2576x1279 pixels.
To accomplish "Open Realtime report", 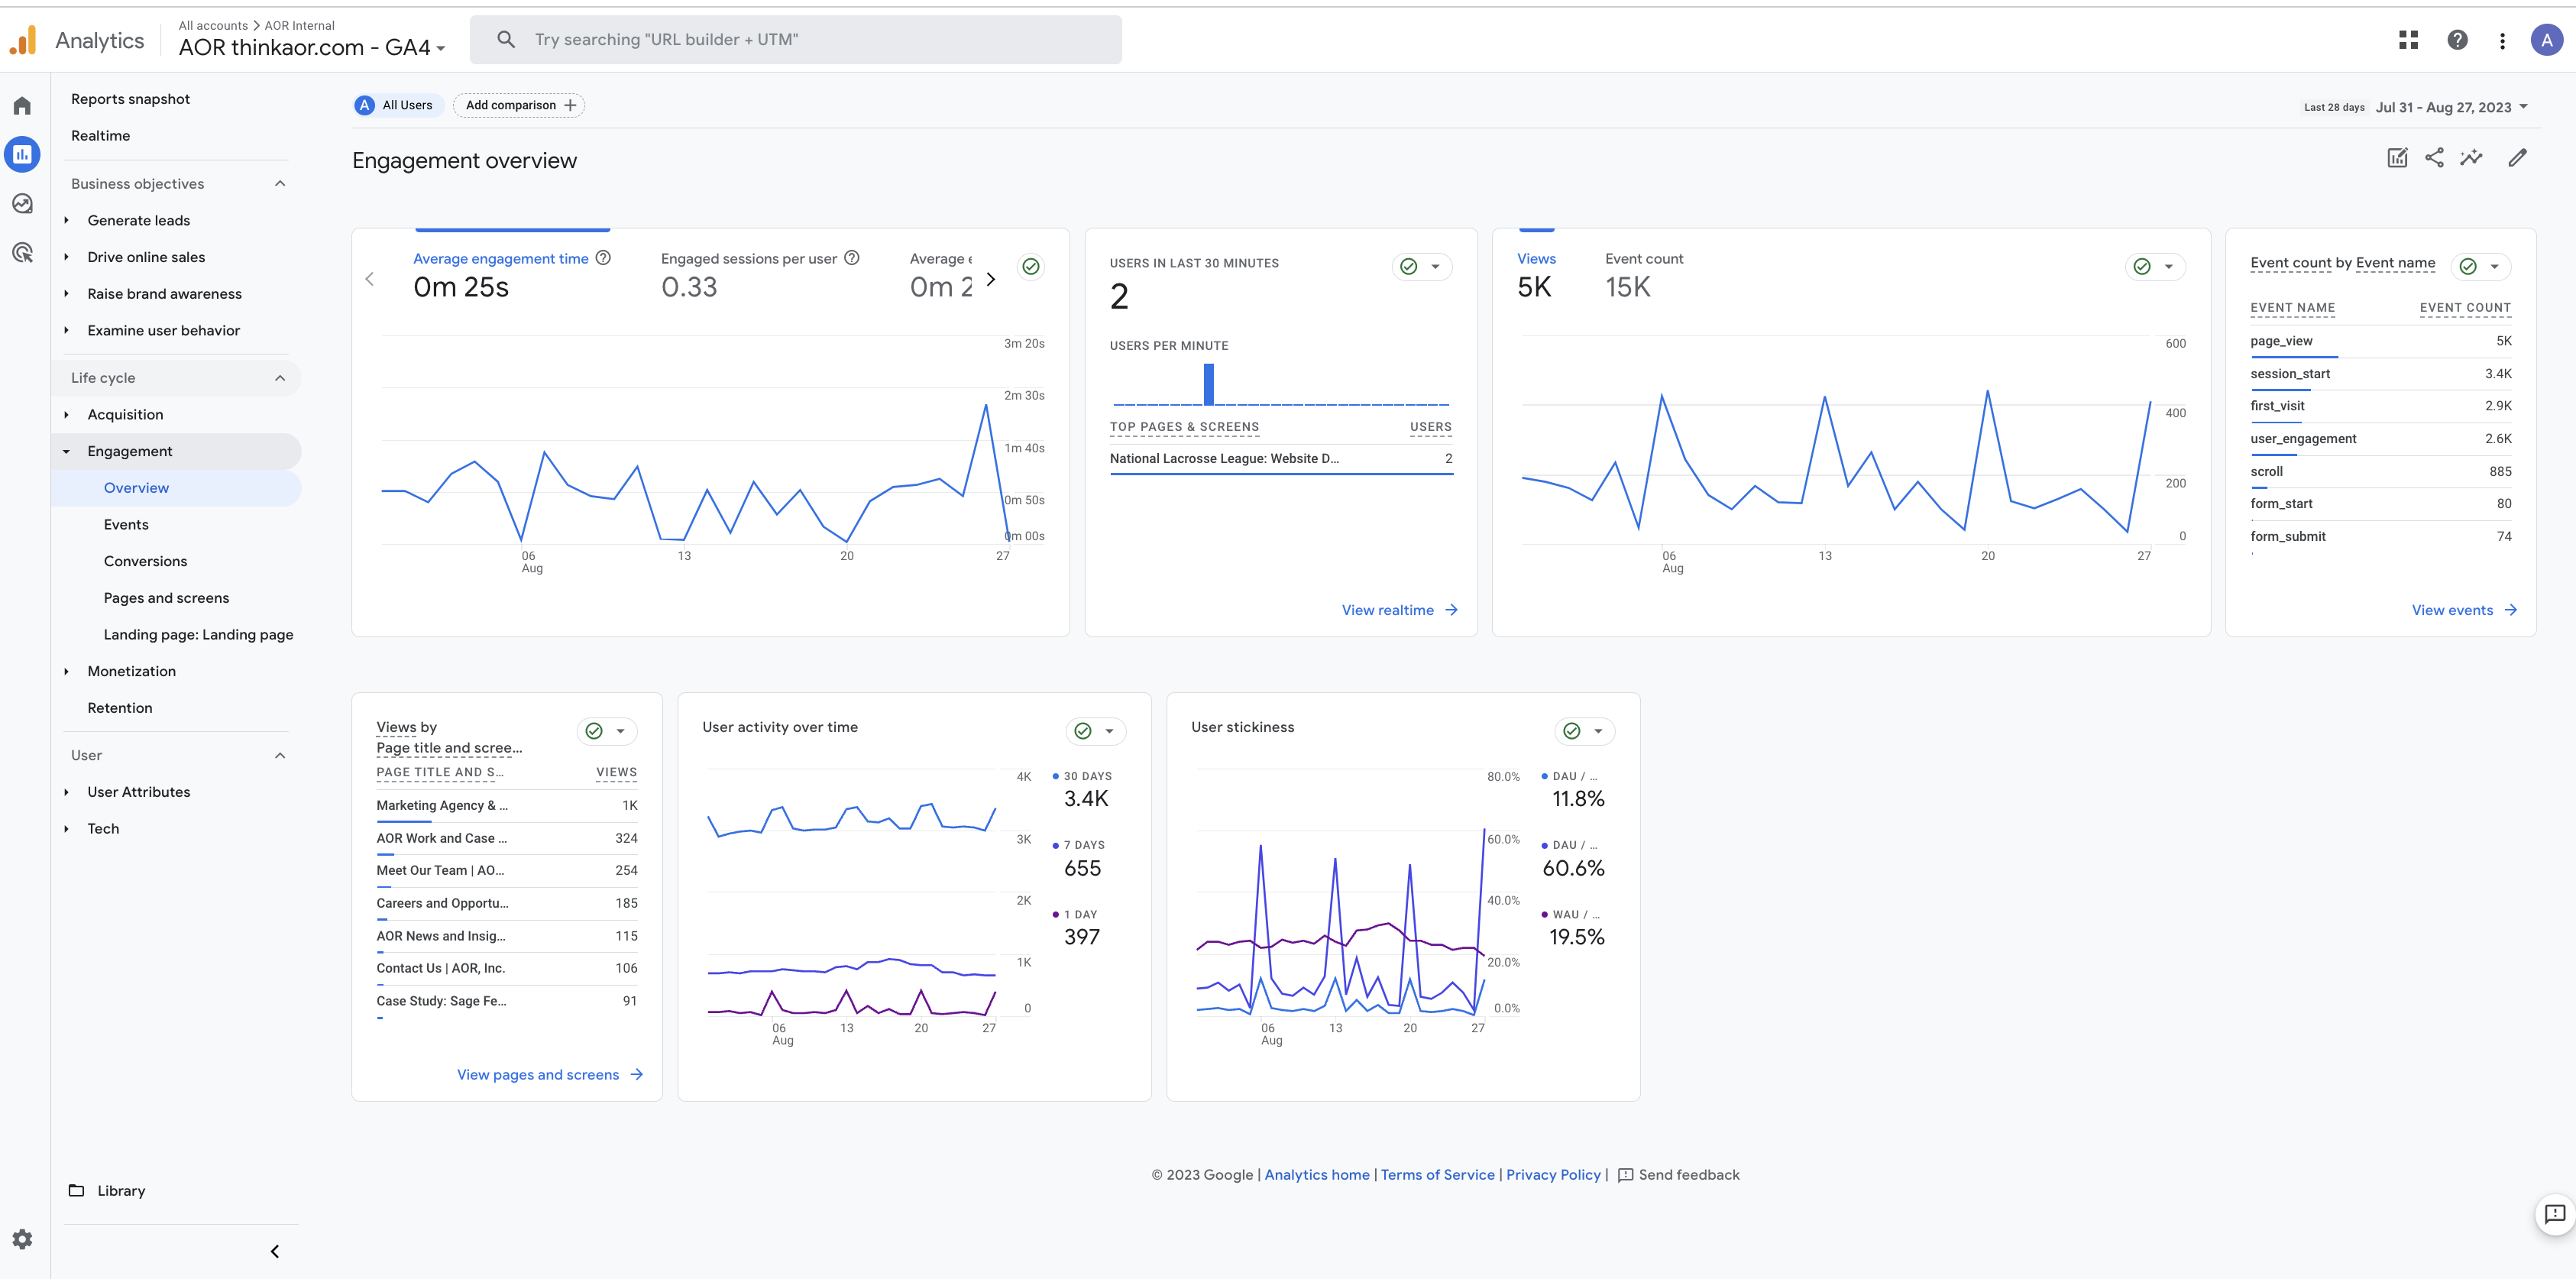I will coord(100,135).
